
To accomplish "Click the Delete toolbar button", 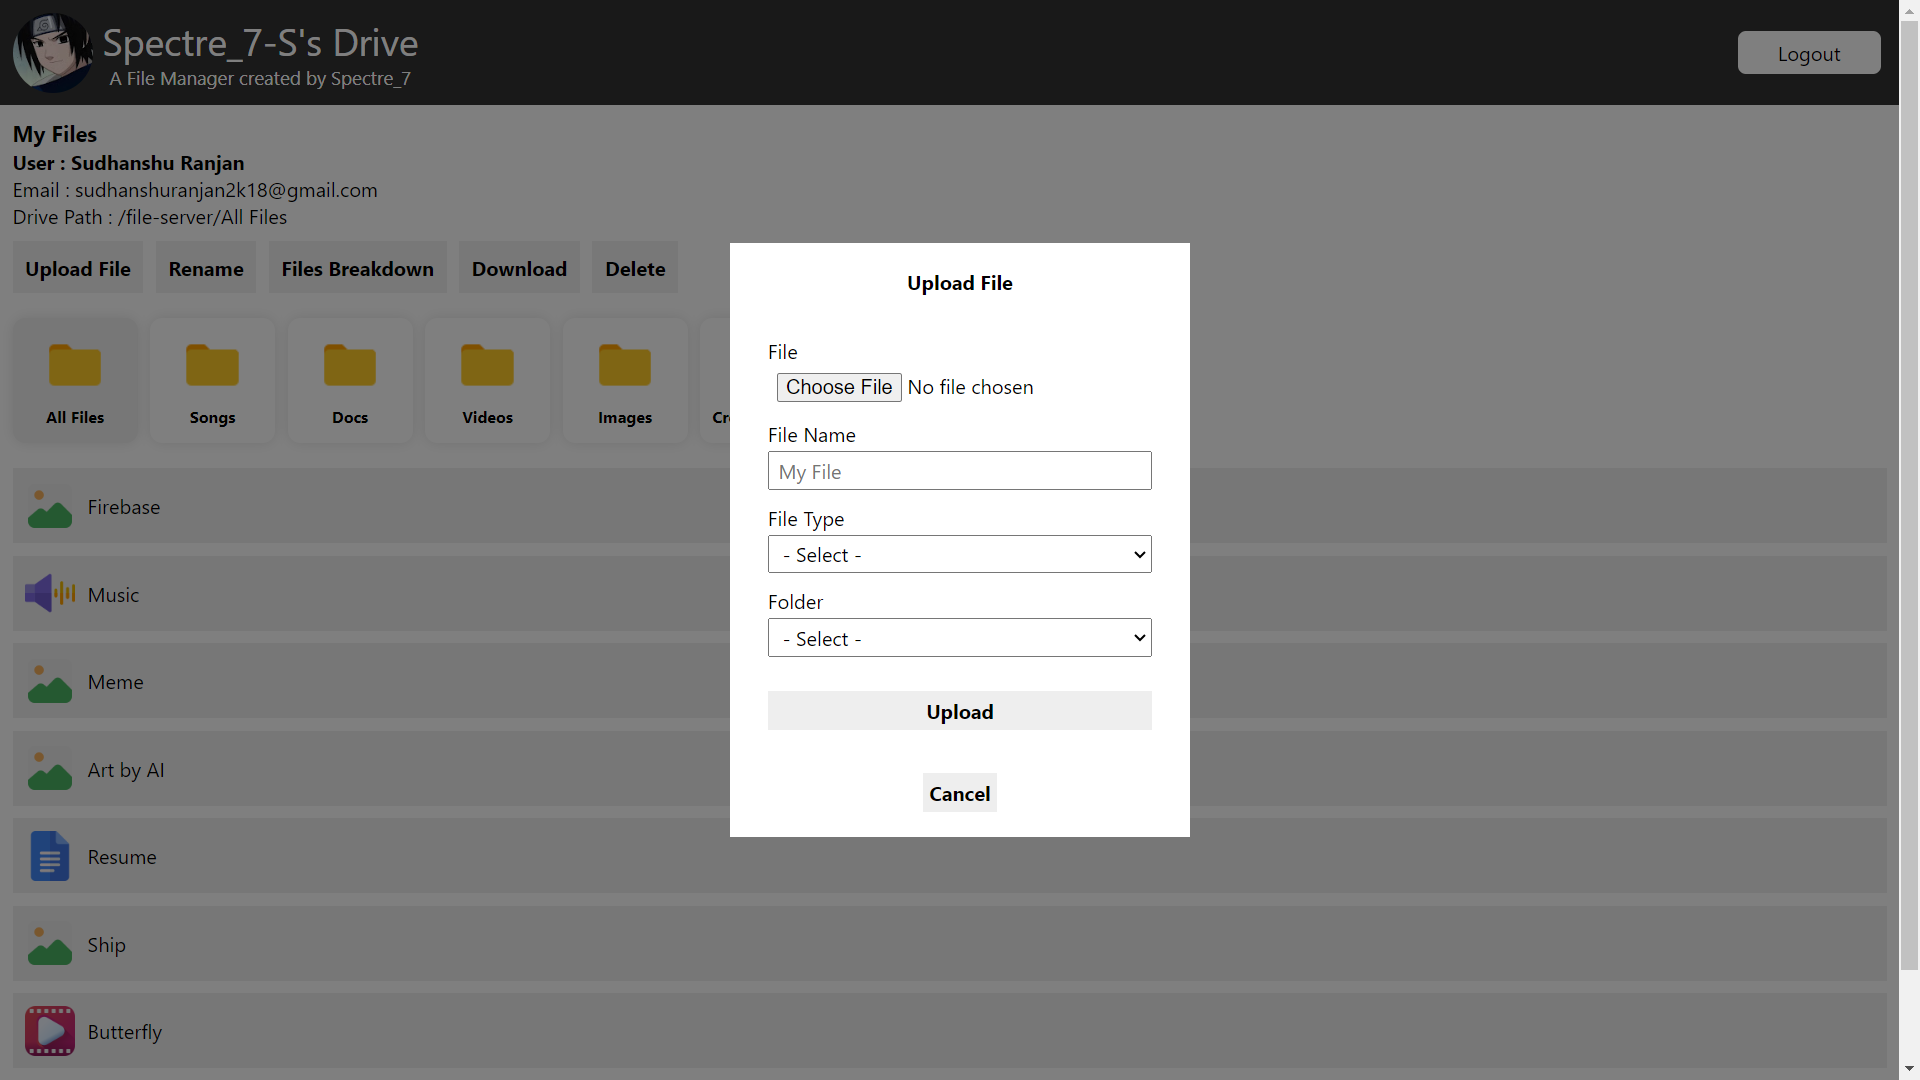I will (x=635, y=268).
